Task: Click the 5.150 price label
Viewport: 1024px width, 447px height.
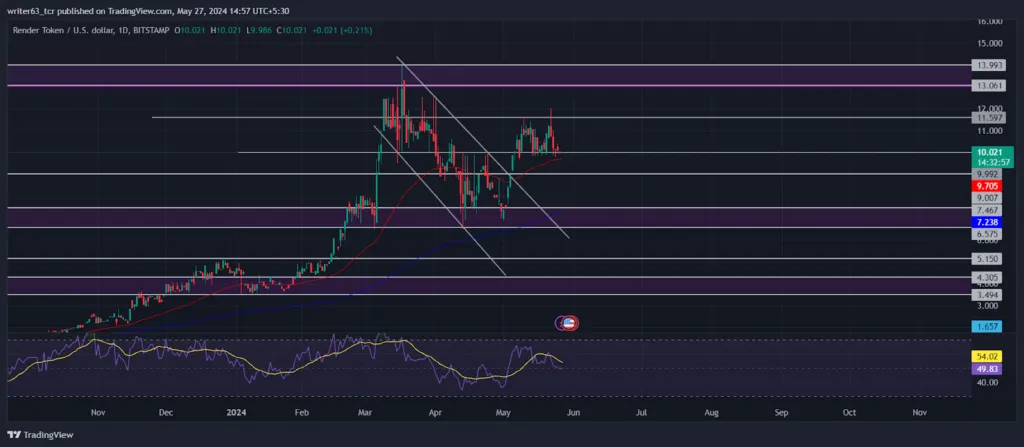Action: pos(986,259)
